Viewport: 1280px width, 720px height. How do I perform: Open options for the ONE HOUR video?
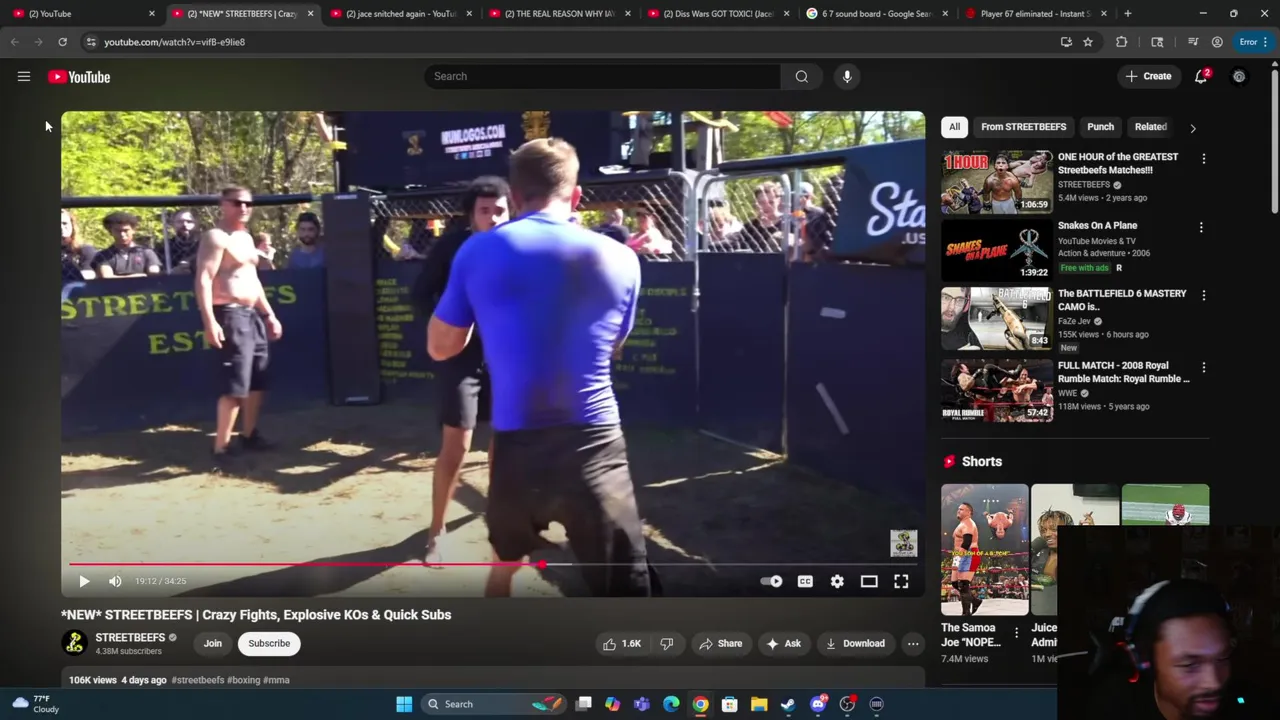(1203, 159)
